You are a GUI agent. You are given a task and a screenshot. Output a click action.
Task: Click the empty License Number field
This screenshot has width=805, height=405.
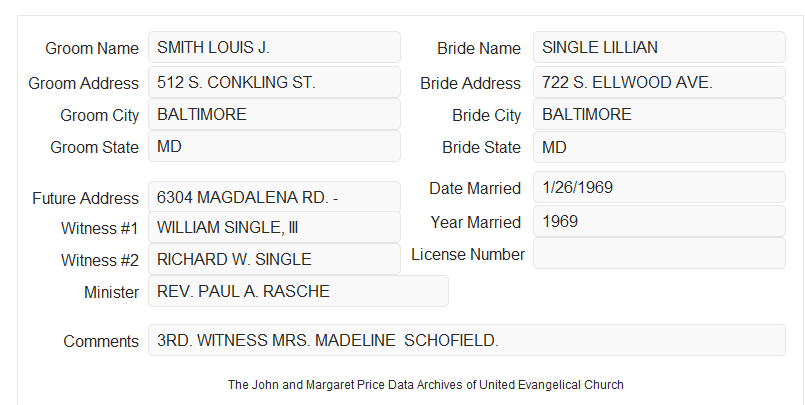coord(659,253)
